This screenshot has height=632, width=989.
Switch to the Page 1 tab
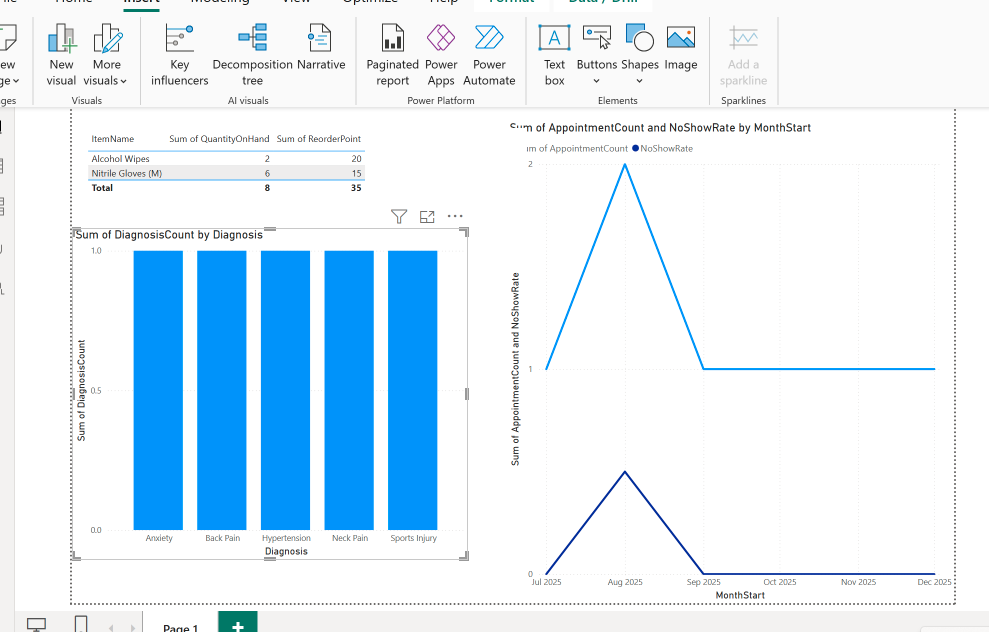click(x=181, y=628)
